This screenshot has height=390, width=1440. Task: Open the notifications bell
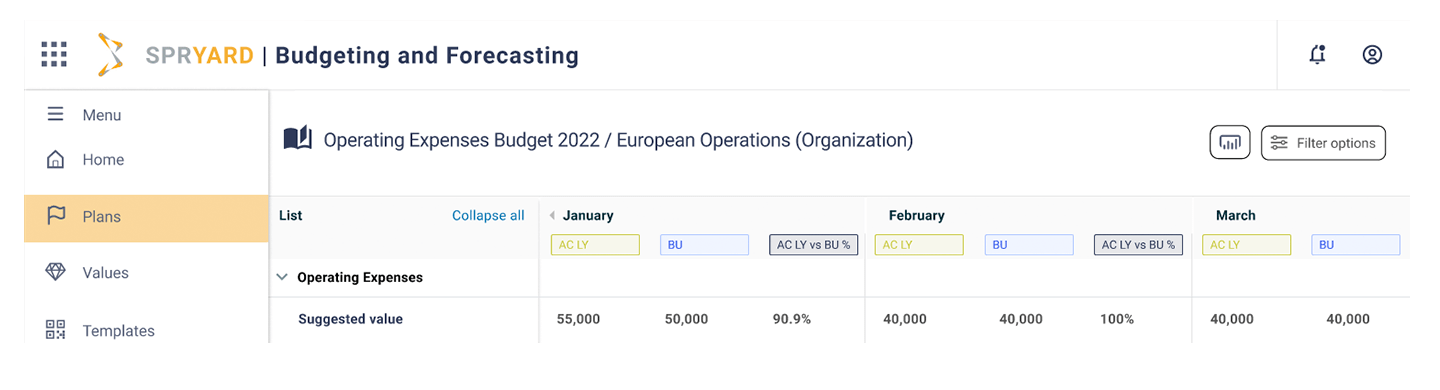pos(1318,54)
